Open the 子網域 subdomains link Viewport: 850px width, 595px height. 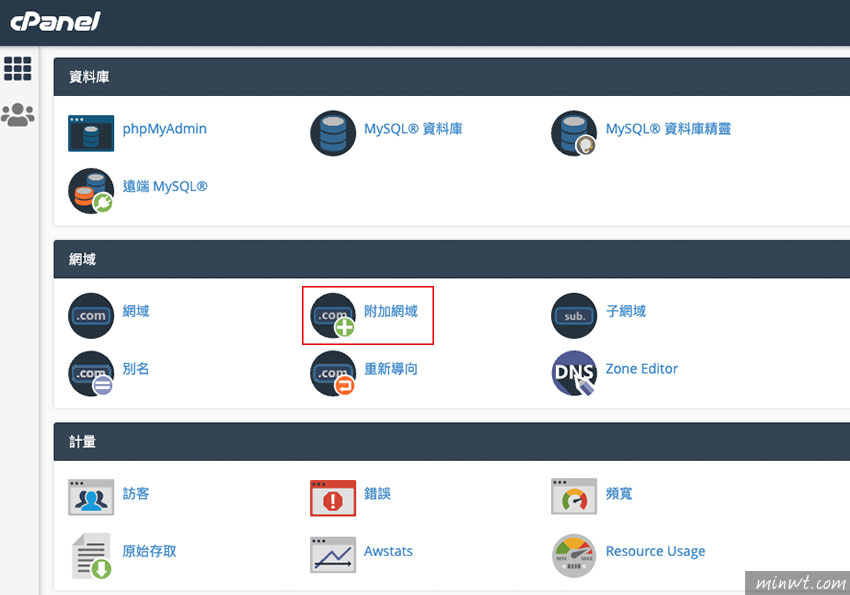pyautogui.click(x=626, y=311)
